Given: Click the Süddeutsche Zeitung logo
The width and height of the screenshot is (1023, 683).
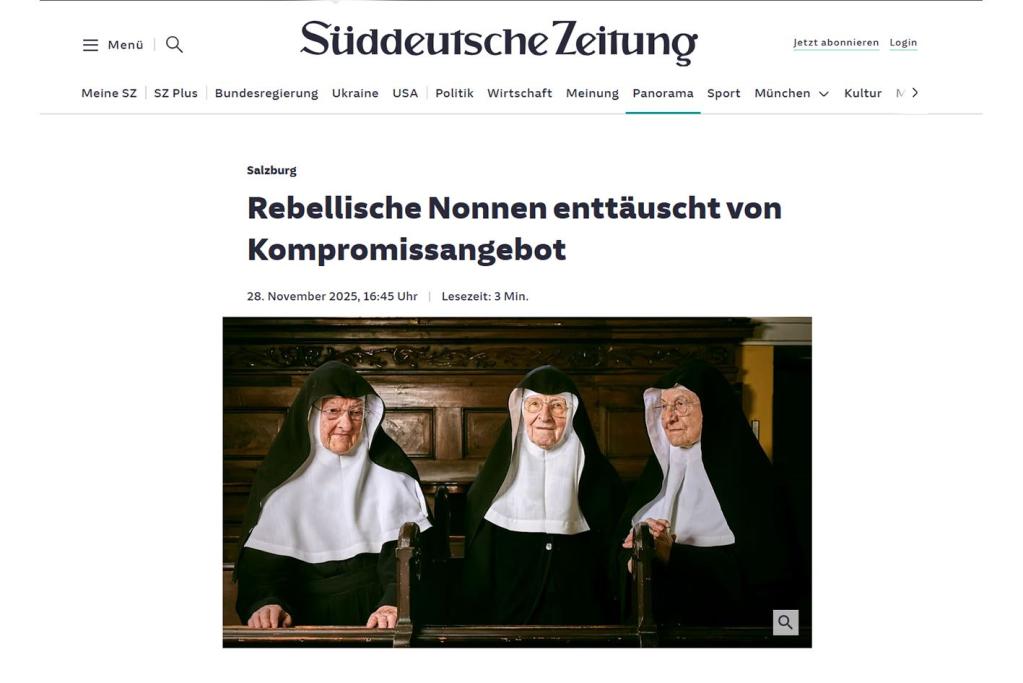Looking at the screenshot, I should (498, 42).
